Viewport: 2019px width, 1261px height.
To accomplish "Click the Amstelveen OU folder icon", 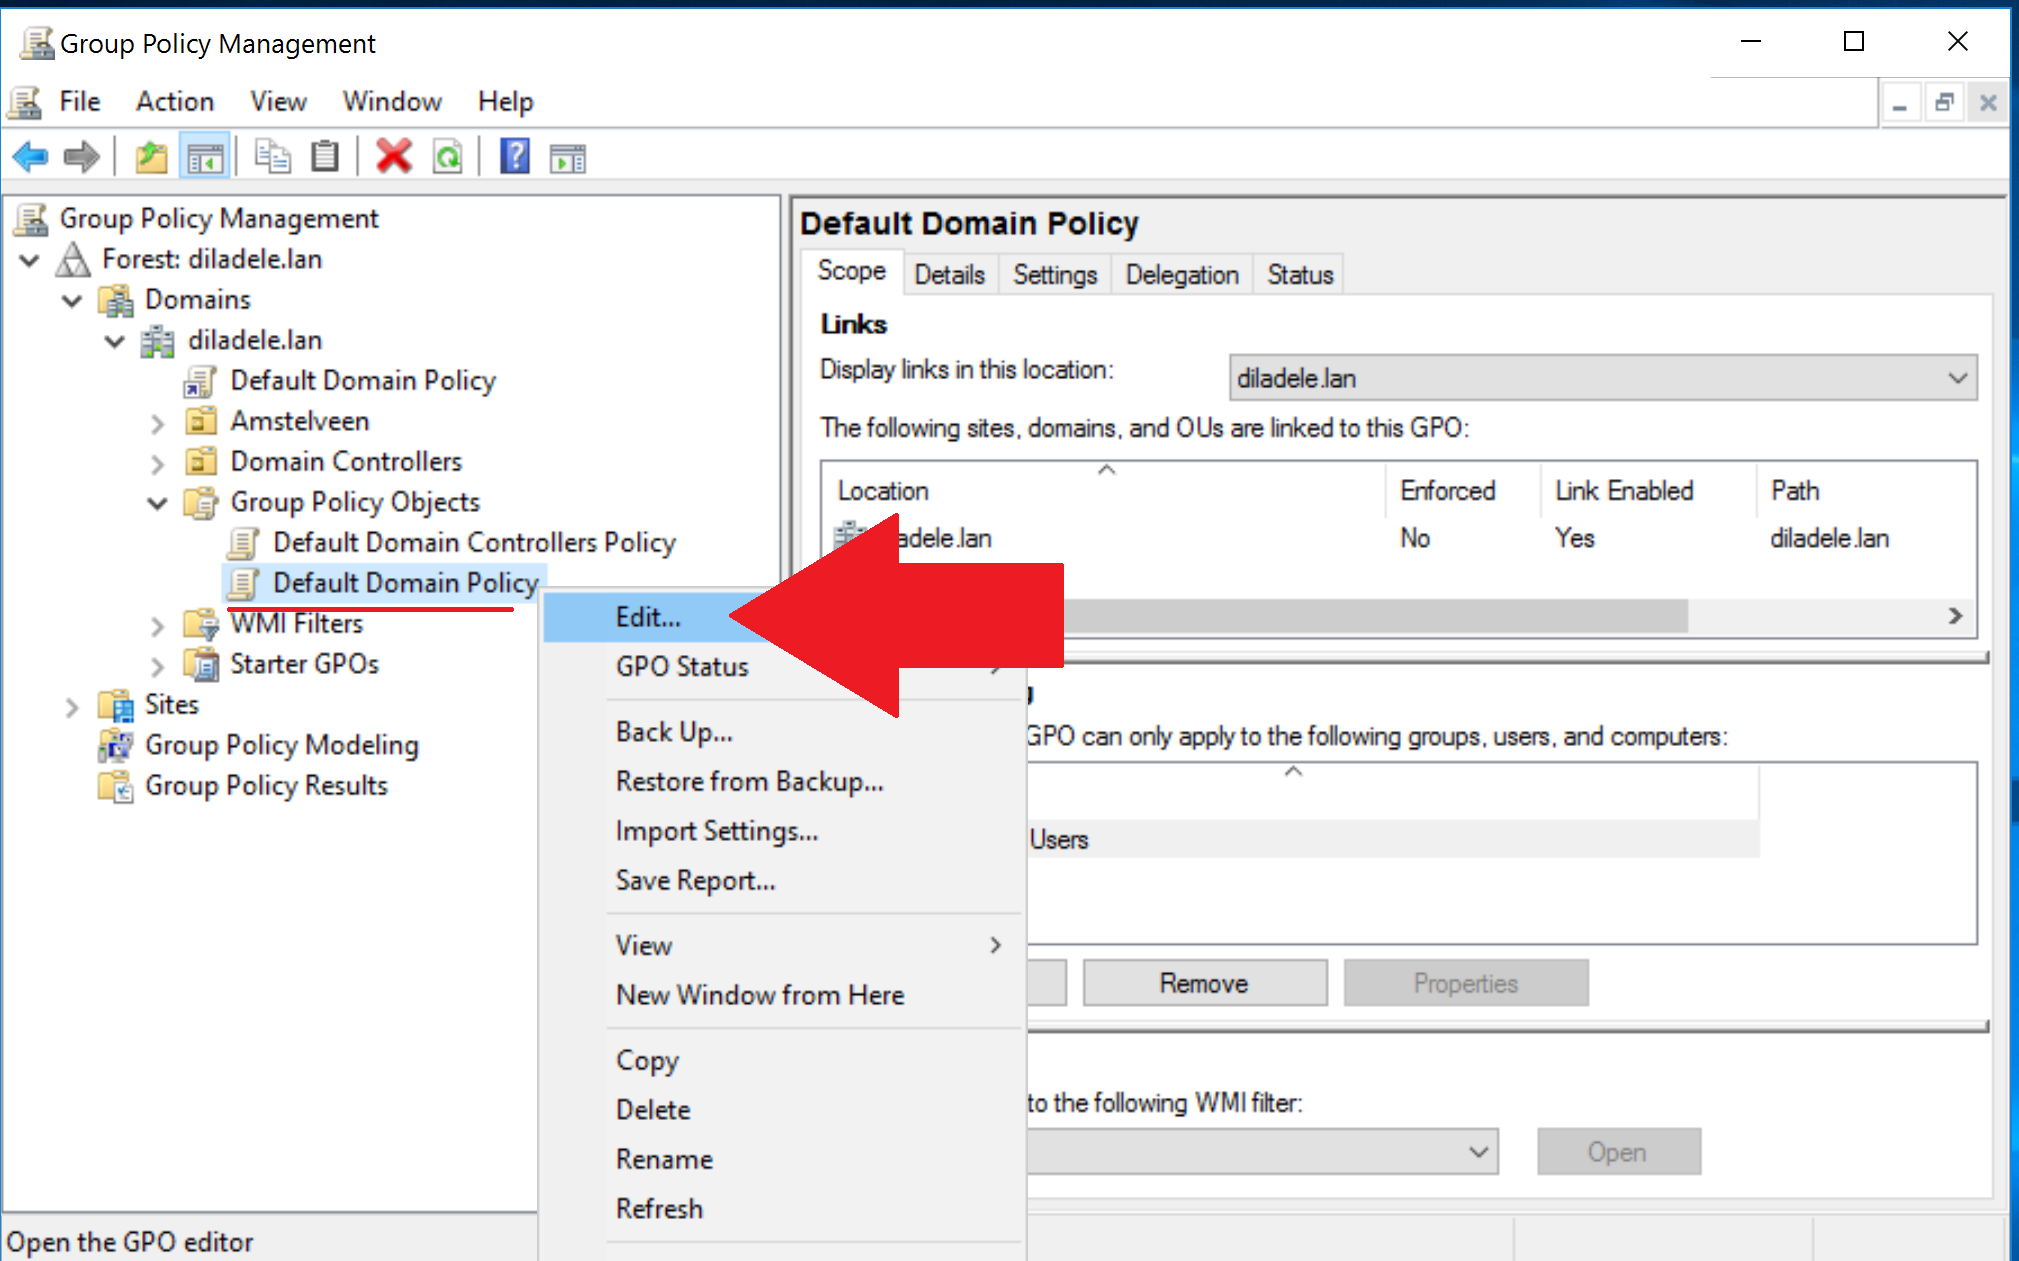I will [202, 421].
